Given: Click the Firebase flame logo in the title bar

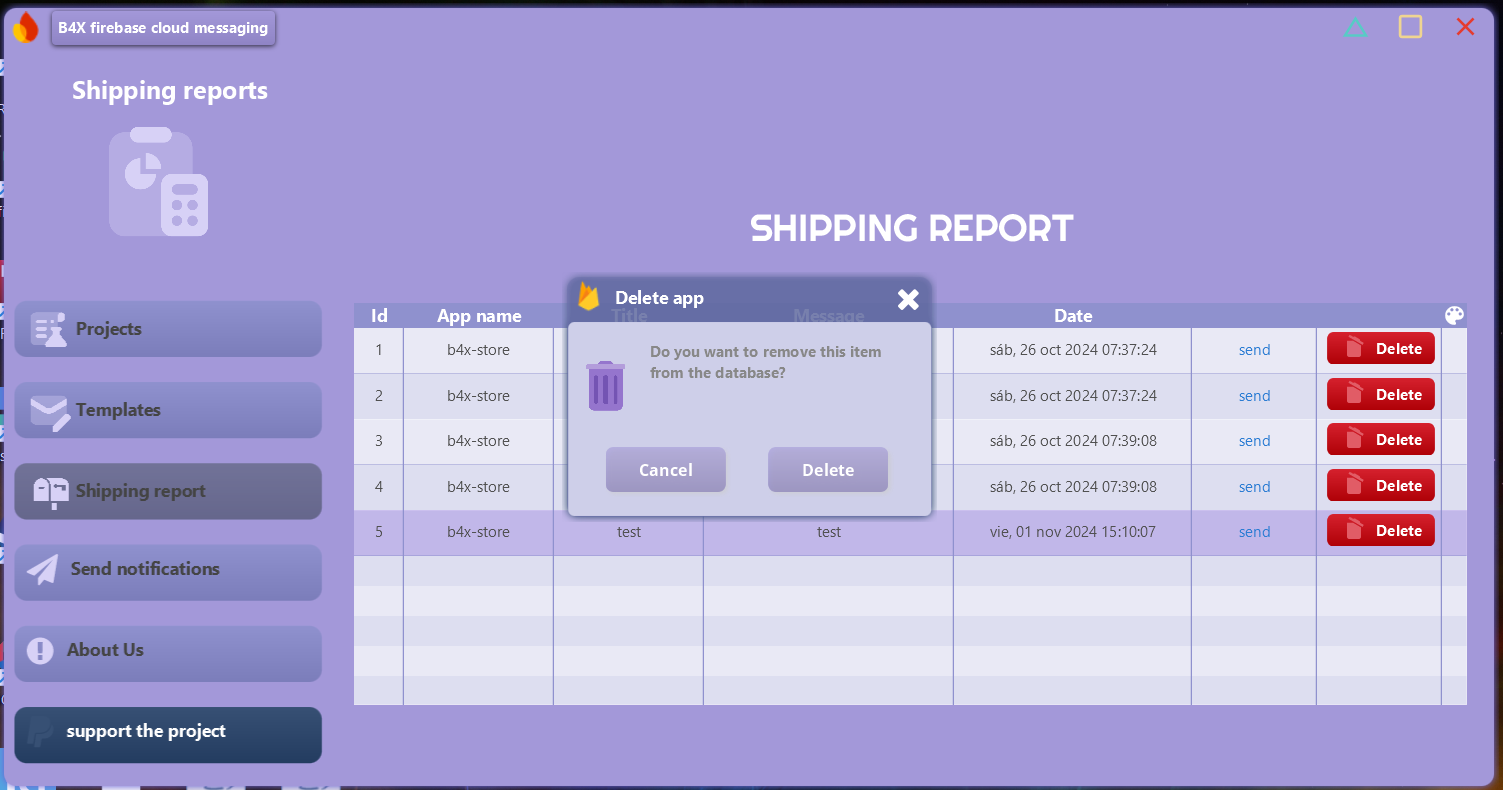Looking at the screenshot, I should coord(25,27).
